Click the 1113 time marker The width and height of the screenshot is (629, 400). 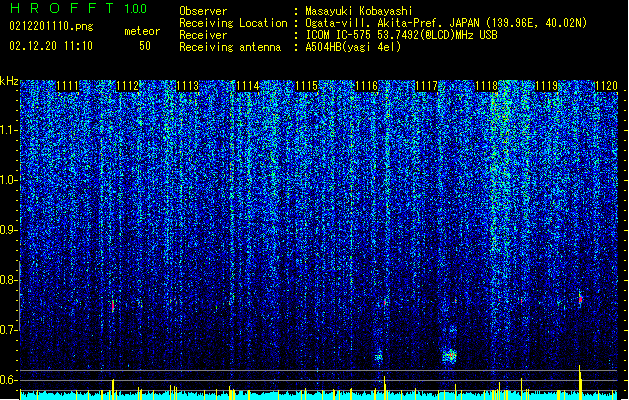pos(187,86)
